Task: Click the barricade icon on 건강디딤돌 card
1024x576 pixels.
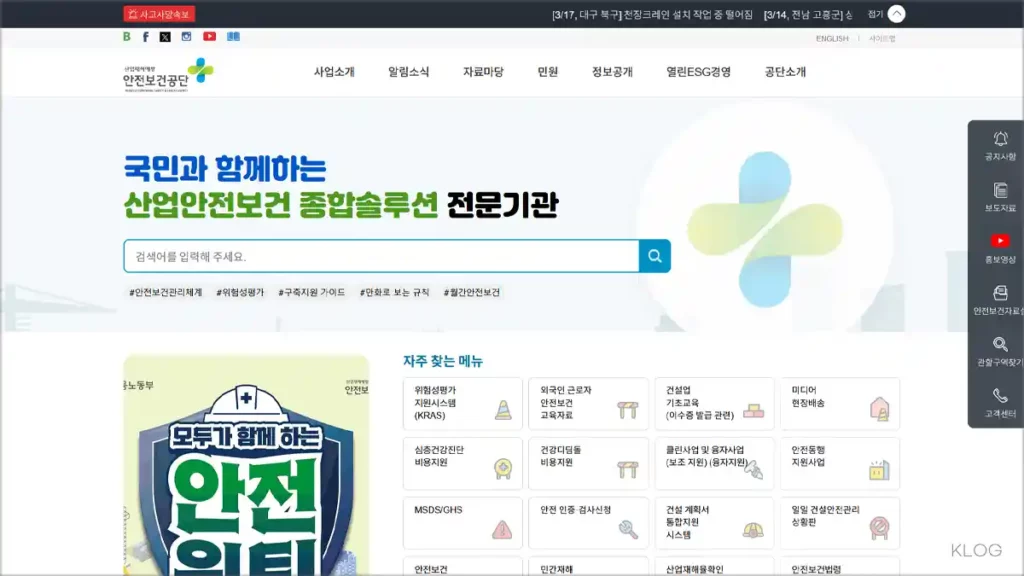Action: point(628,469)
